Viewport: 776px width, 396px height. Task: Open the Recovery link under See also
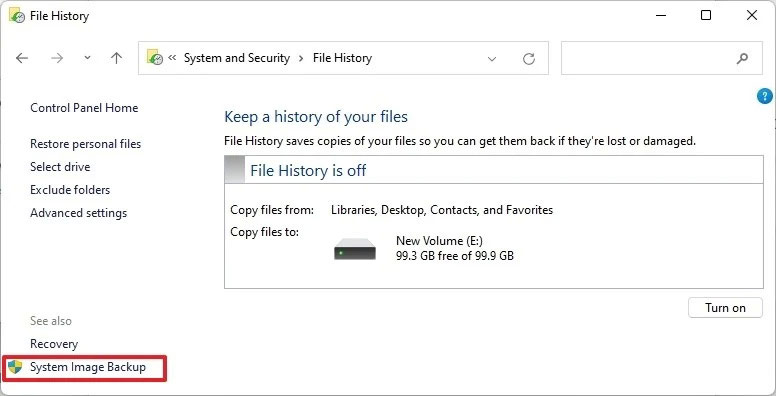54,344
